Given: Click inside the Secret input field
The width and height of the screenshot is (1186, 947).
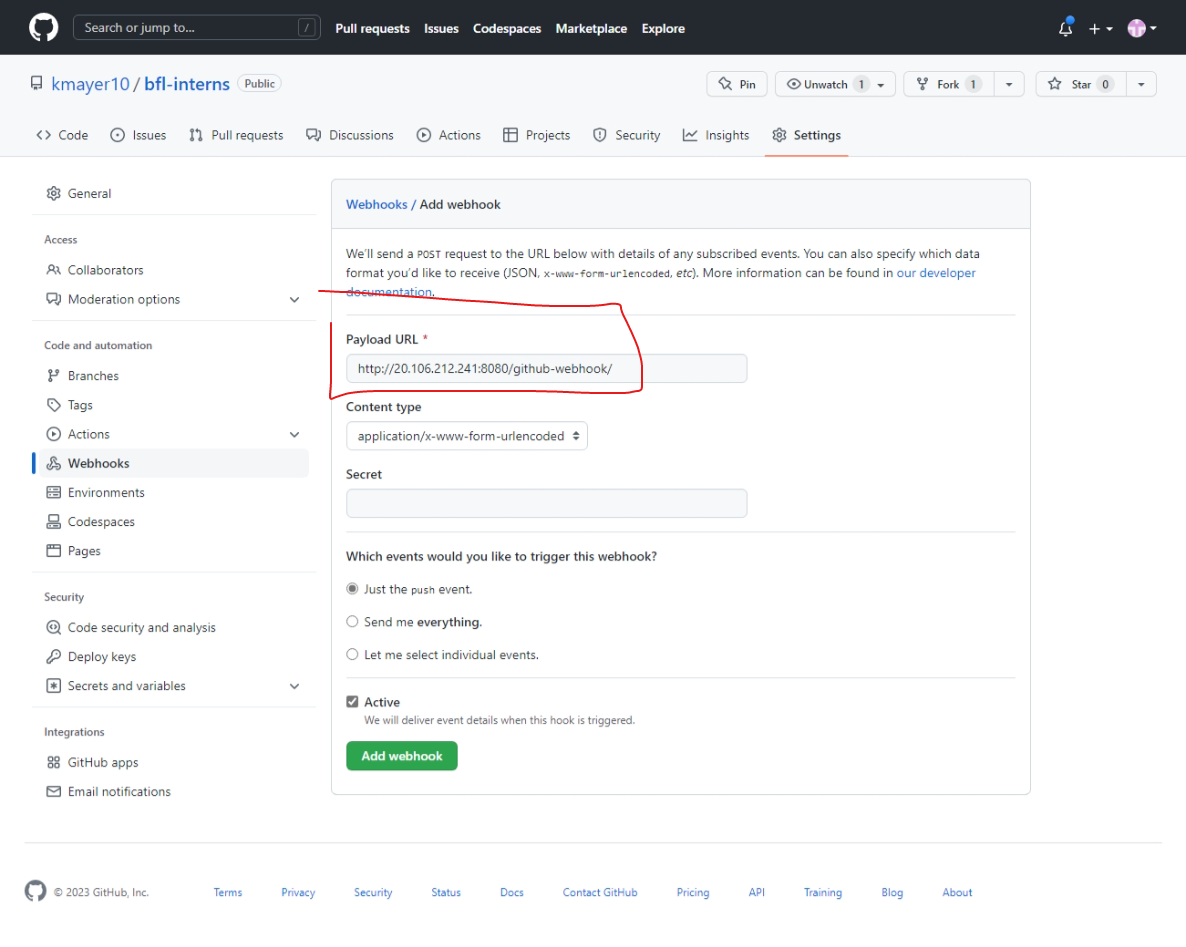Looking at the screenshot, I should 546,502.
